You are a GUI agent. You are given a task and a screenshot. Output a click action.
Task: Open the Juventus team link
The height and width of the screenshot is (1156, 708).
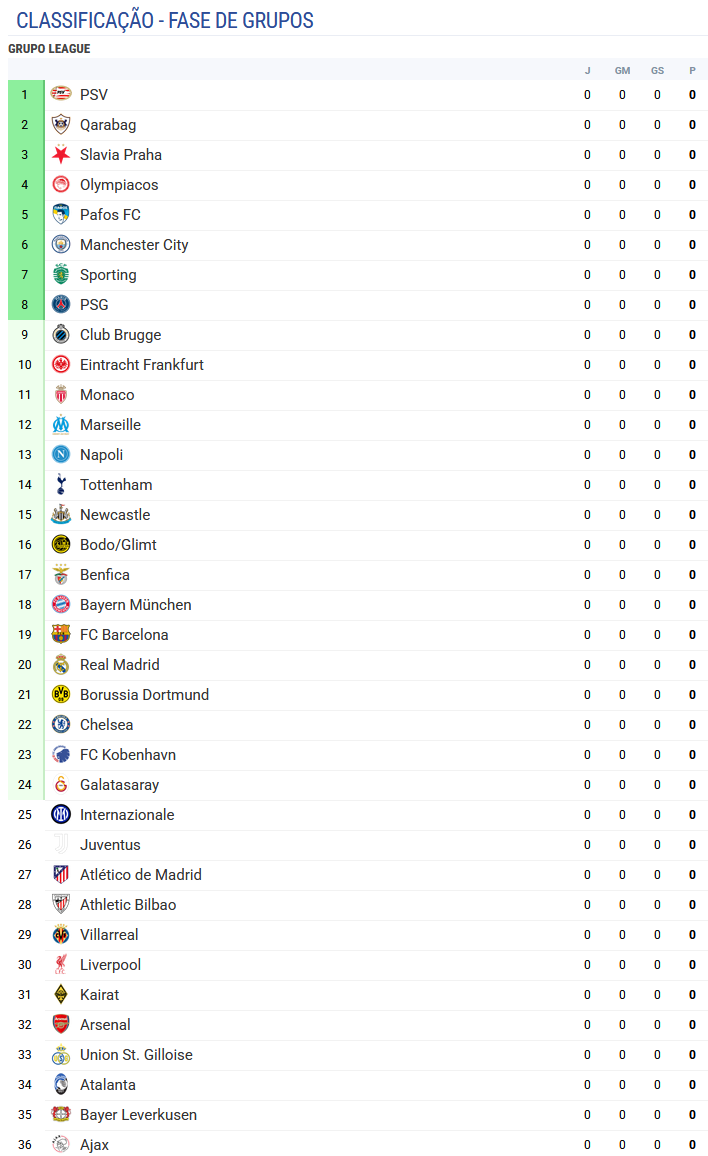pyautogui.click(x=111, y=845)
